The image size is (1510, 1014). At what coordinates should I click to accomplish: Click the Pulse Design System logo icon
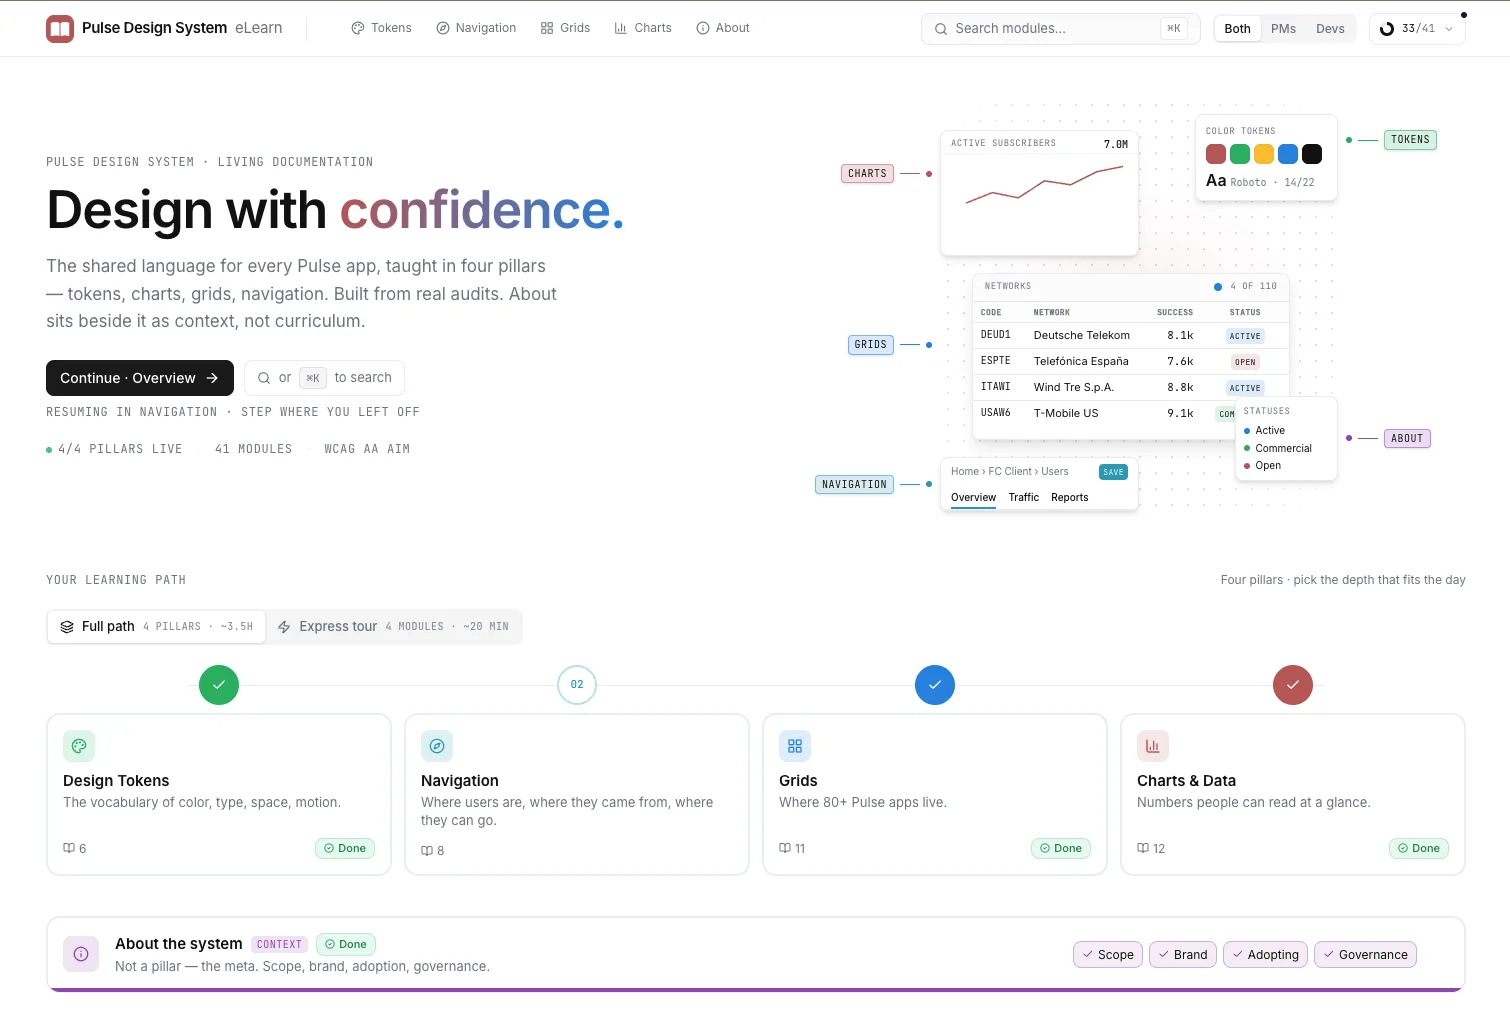[60, 28]
